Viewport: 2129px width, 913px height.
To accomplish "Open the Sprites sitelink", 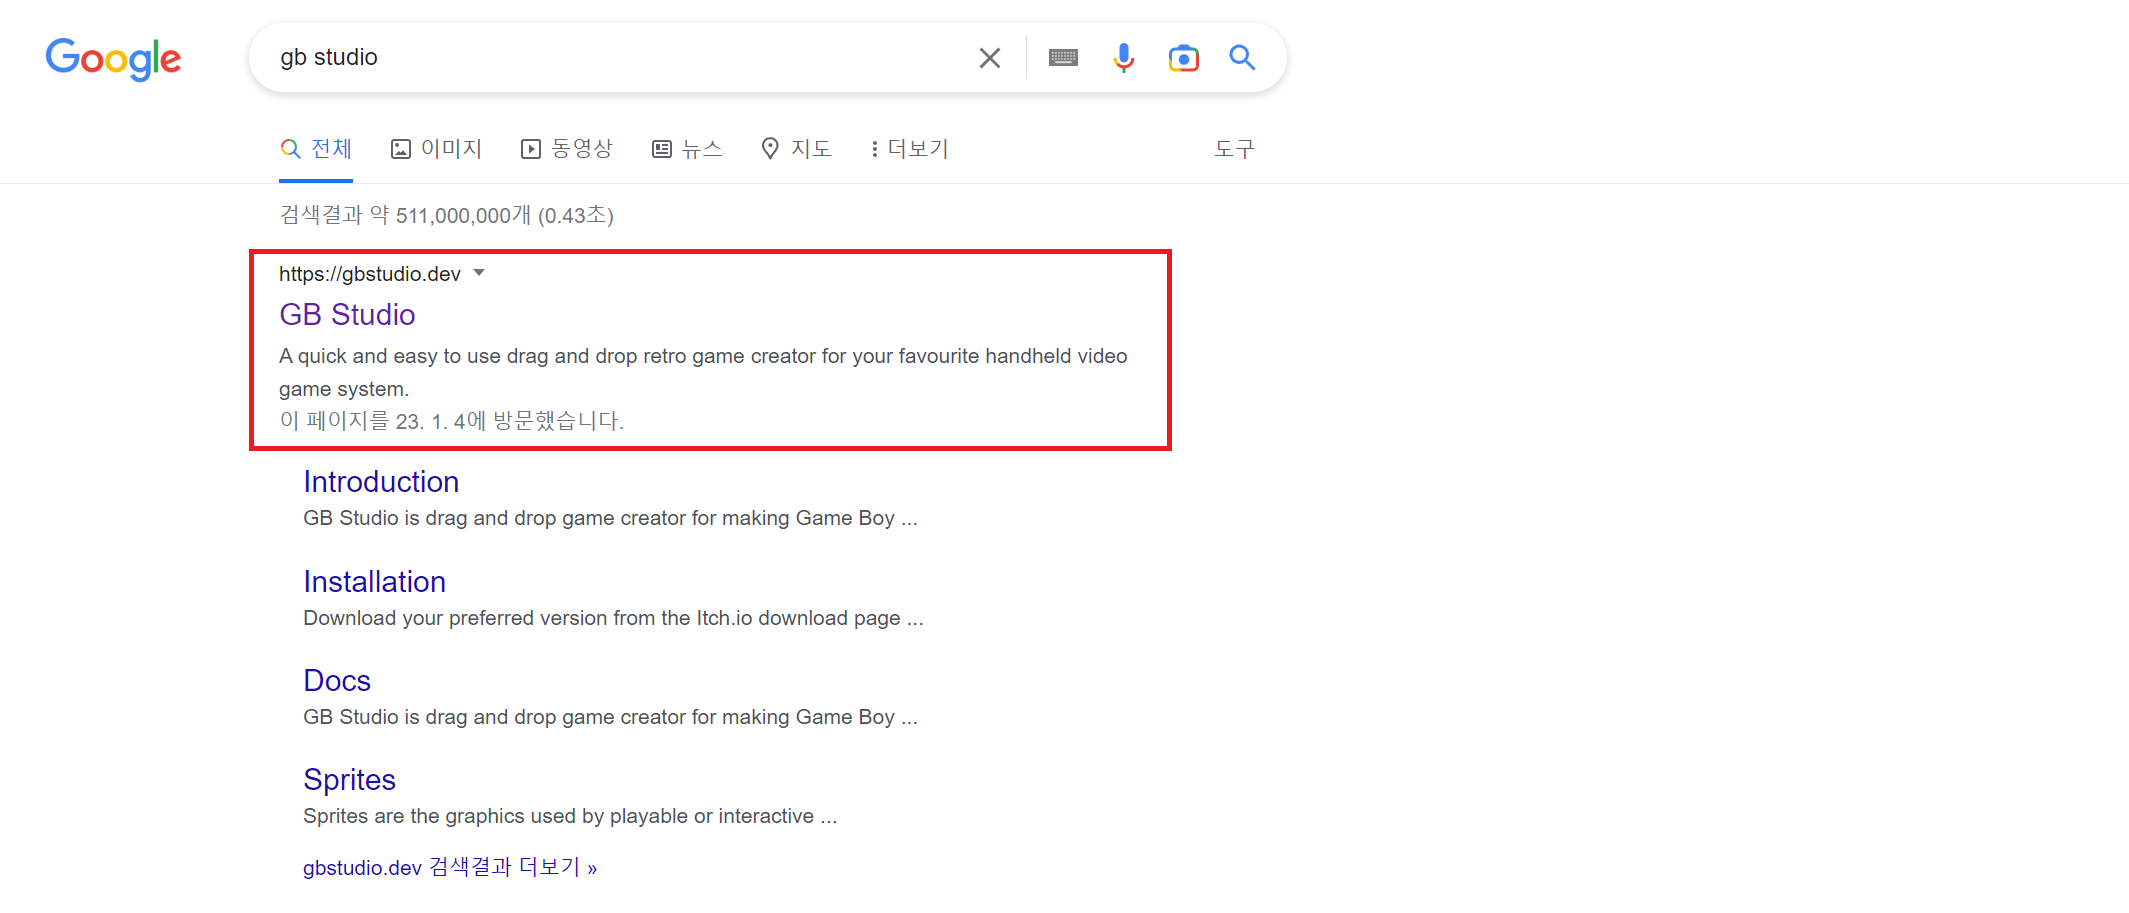I will tap(349, 780).
